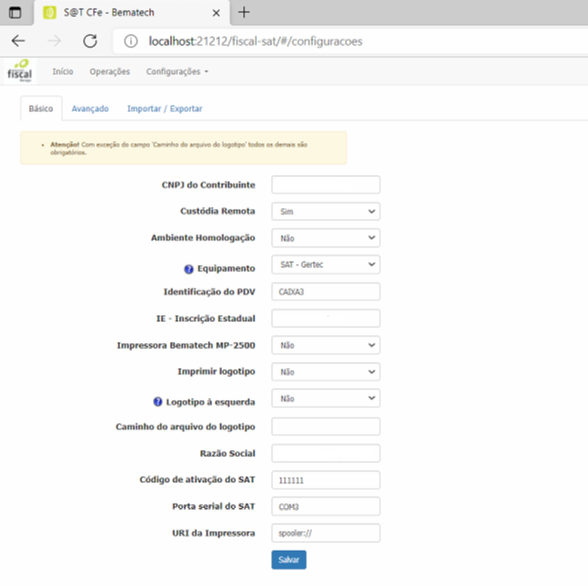588x586 pixels.
Task: Click the Equipamento help icon
Action: point(189,269)
